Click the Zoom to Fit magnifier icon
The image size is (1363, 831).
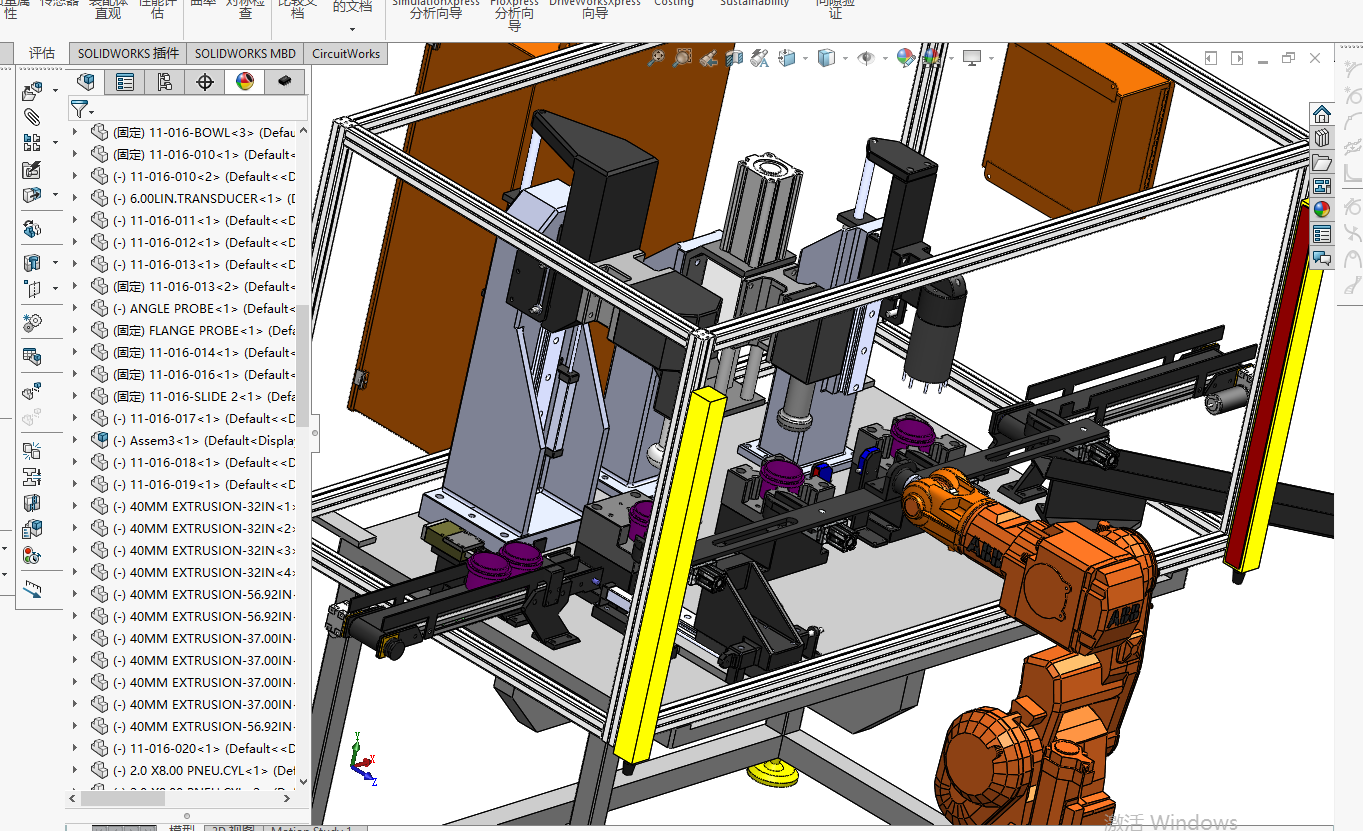click(x=656, y=58)
